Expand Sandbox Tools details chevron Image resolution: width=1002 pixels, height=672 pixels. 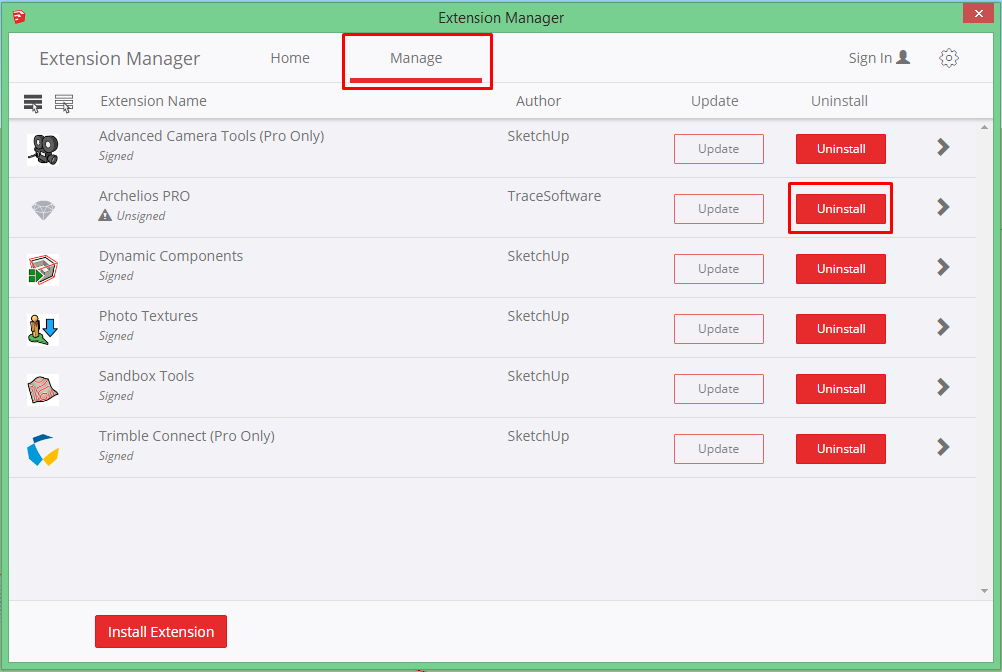(943, 387)
